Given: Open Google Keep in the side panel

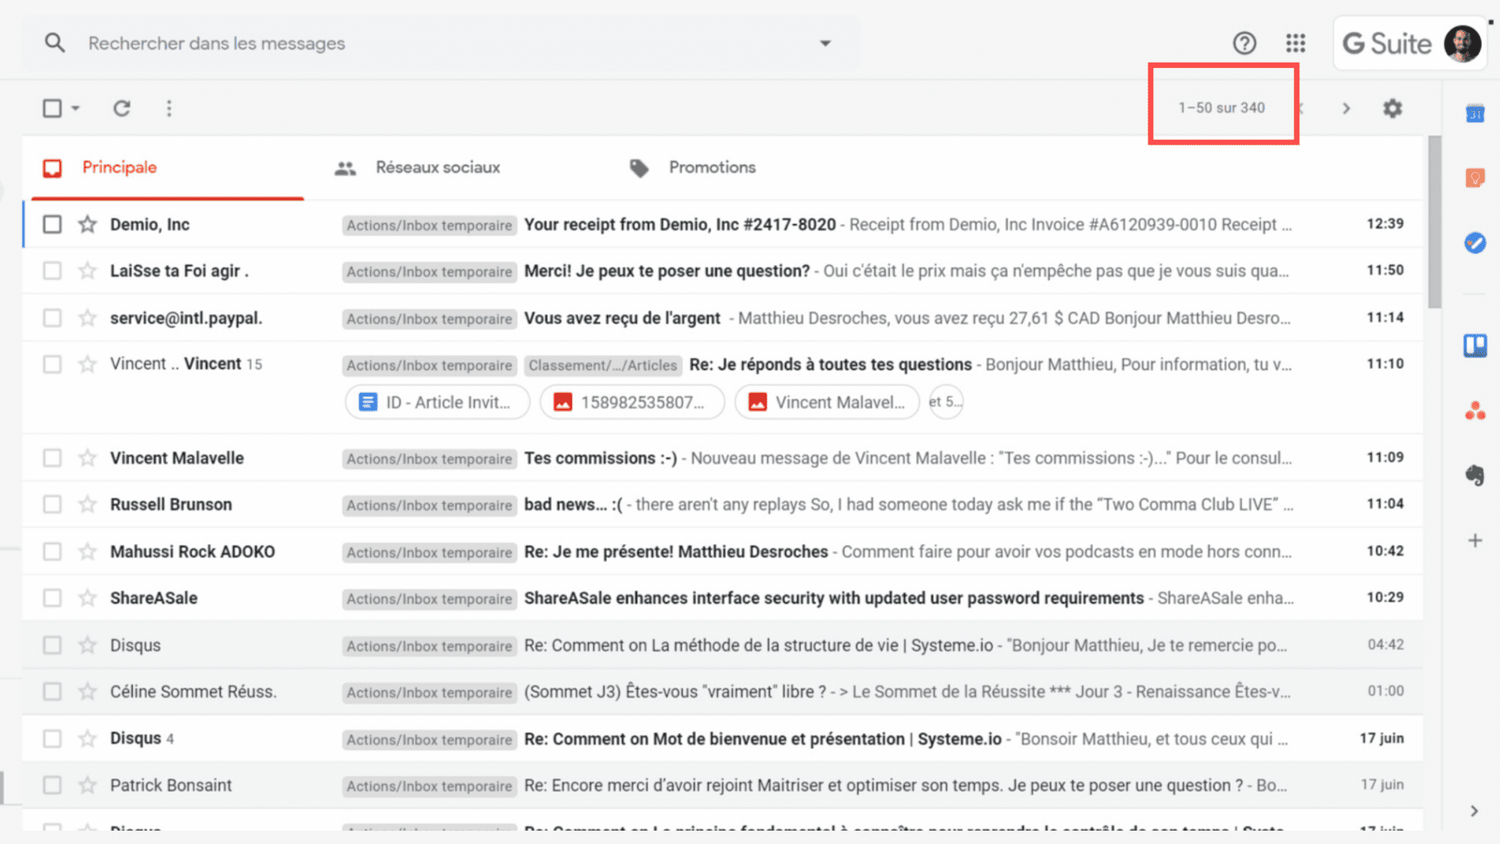Looking at the screenshot, I should point(1475,178).
